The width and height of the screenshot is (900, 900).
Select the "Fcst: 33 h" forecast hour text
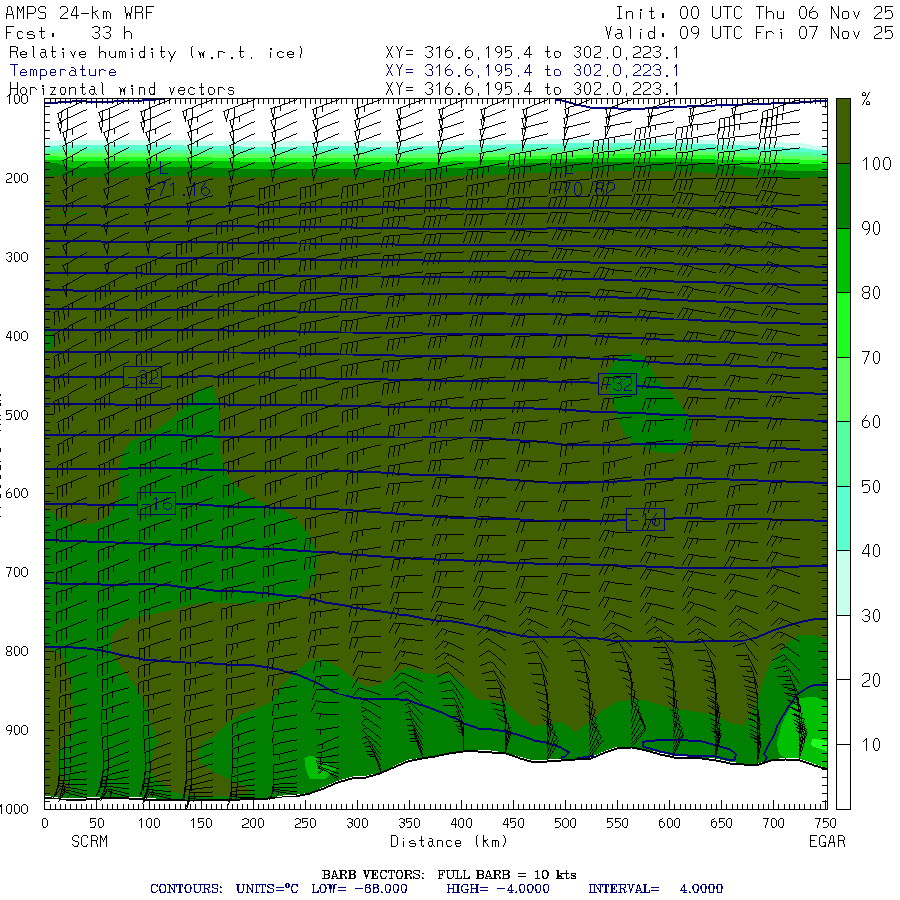click(x=69, y=33)
